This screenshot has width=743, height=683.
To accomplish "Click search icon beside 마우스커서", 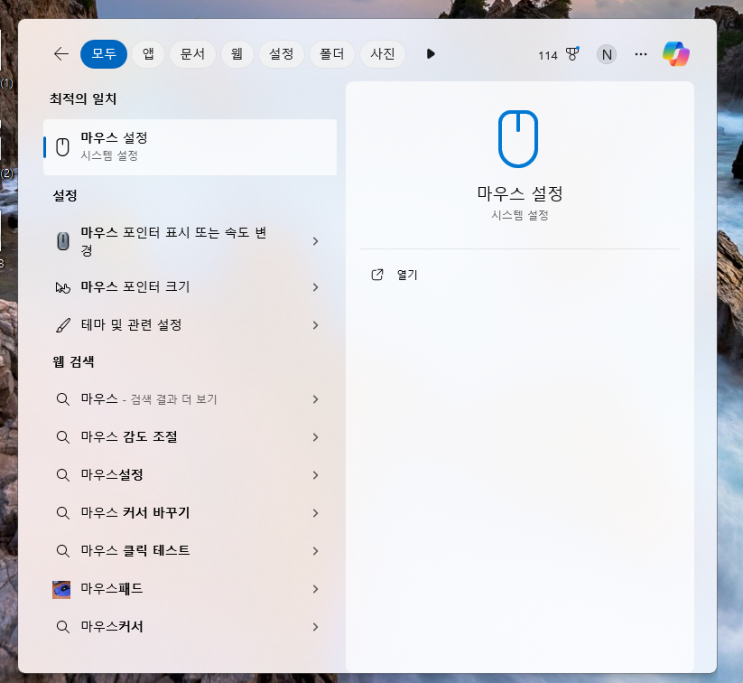I will coord(63,627).
